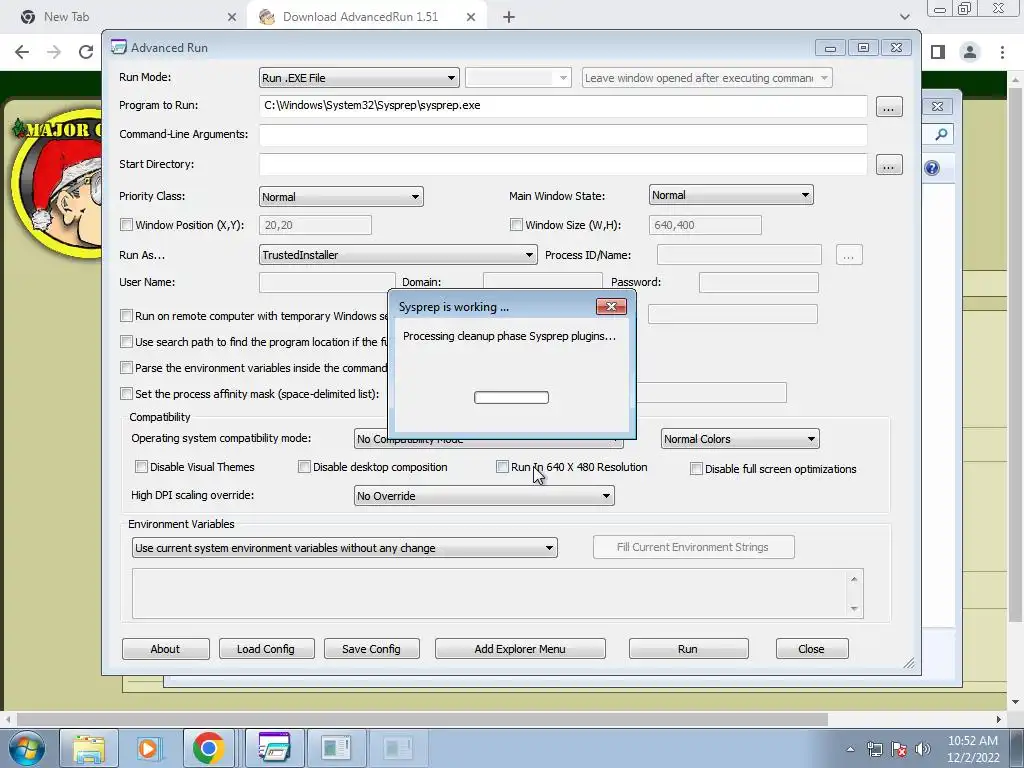Click the About button
The height and width of the screenshot is (768, 1024).
(x=165, y=648)
